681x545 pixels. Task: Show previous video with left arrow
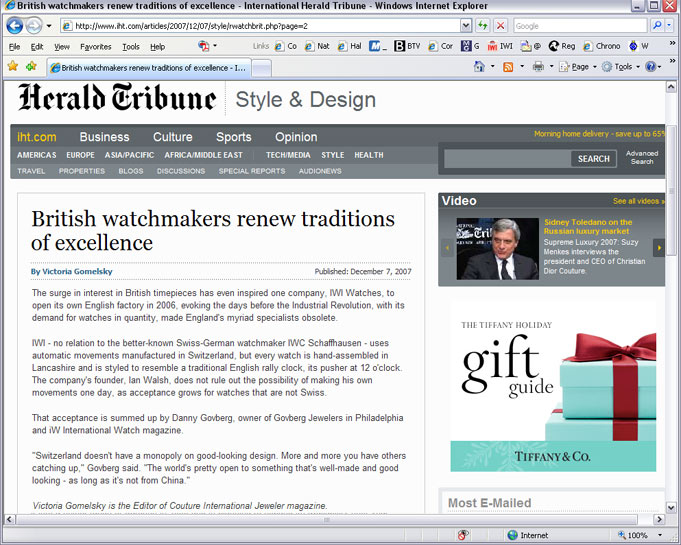447,248
